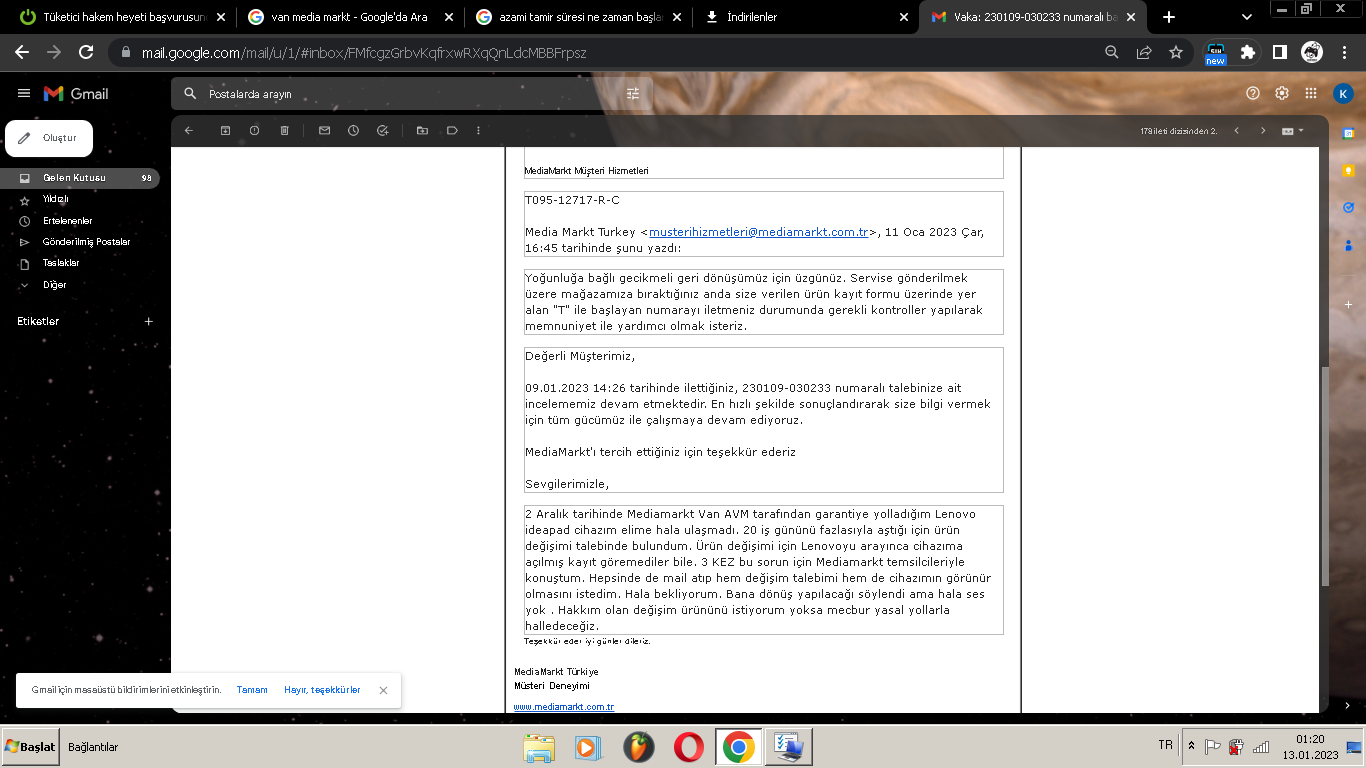The image size is (1366, 768).
Task: Open Gmail support help icon
Action: pyautogui.click(x=1253, y=93)
